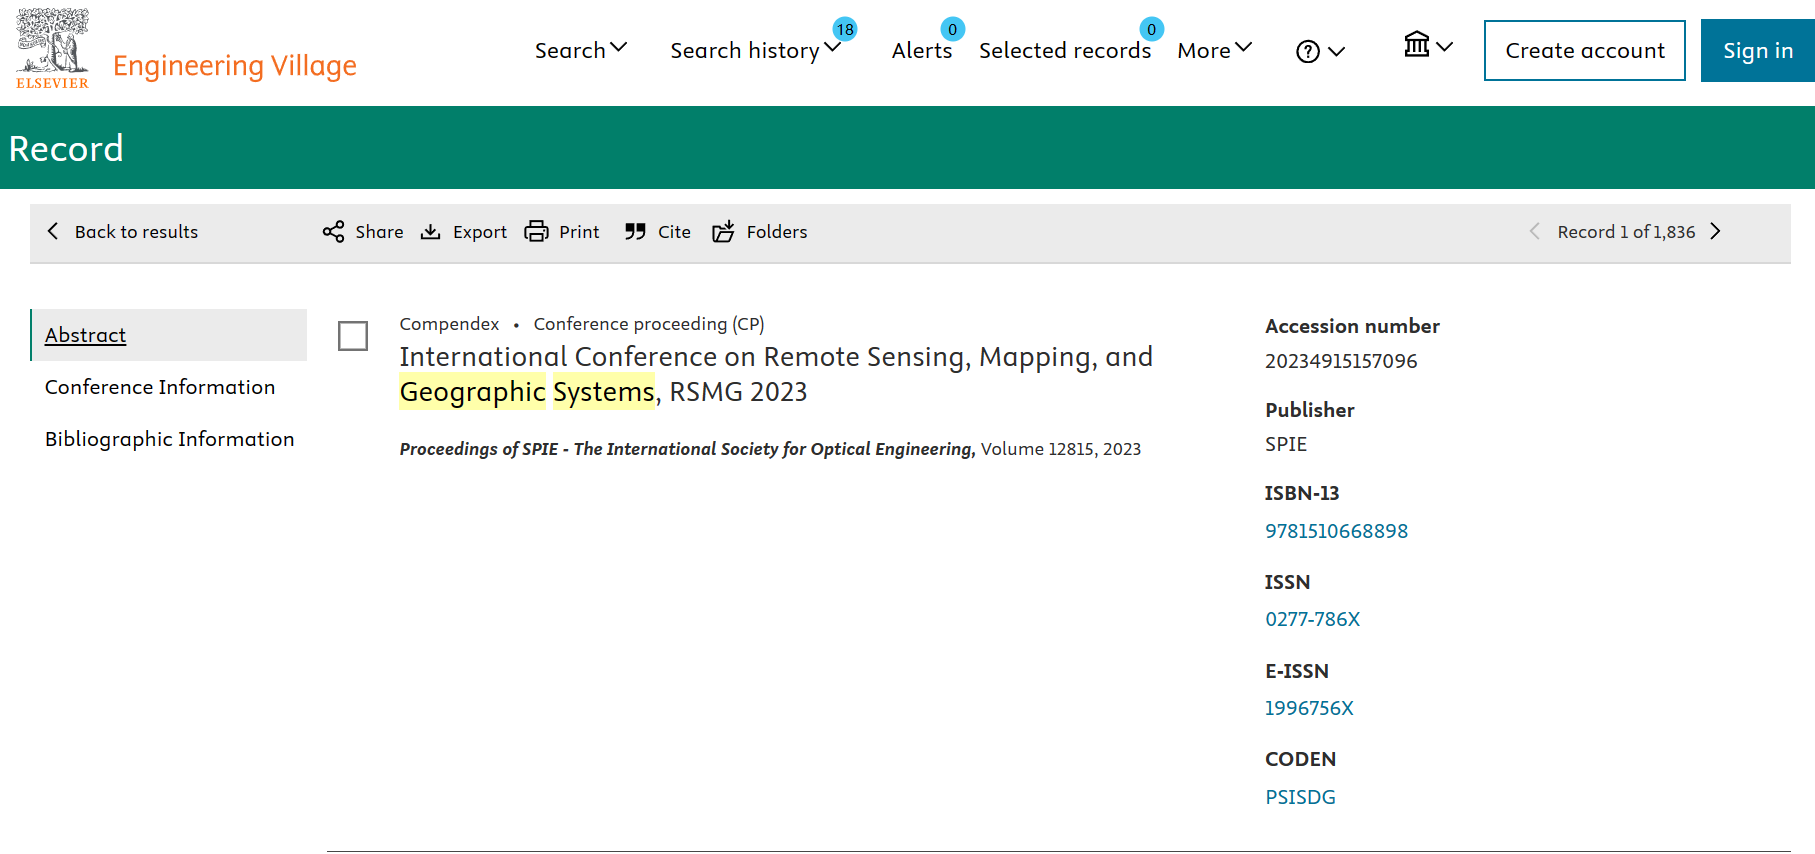Screen dimensions: 1815x854
Task: Click the Elsevier tree logo
Action: pos(52,48)
